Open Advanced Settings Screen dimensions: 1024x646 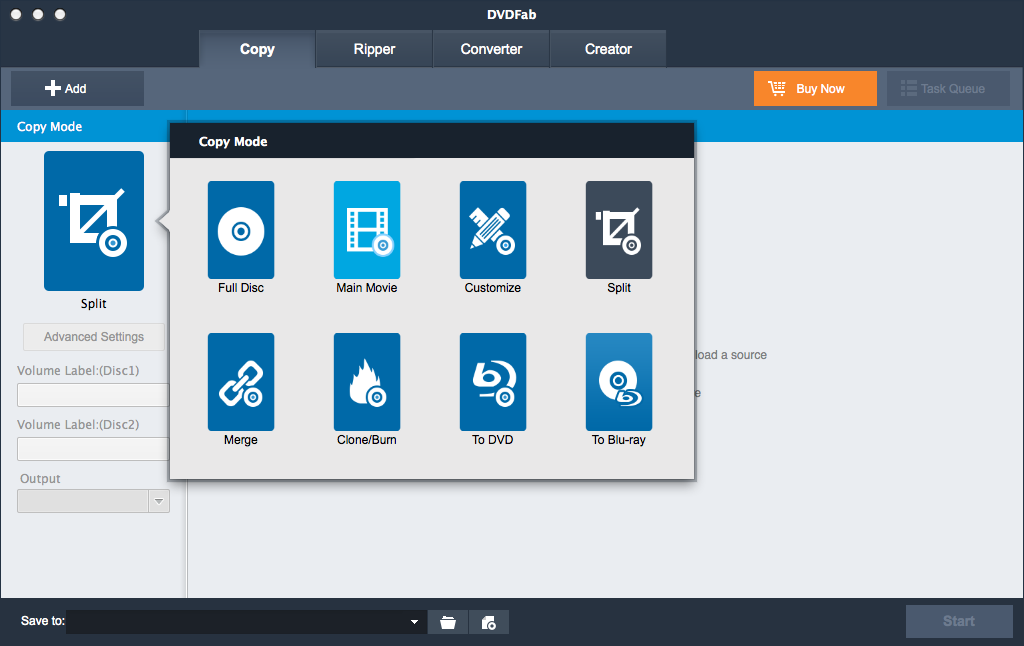(x=94, y=337)
